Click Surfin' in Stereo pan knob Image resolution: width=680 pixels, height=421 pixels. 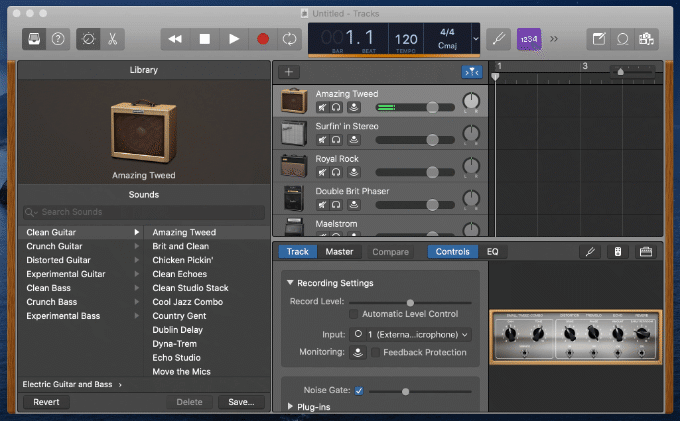click(x=471, y=134)
